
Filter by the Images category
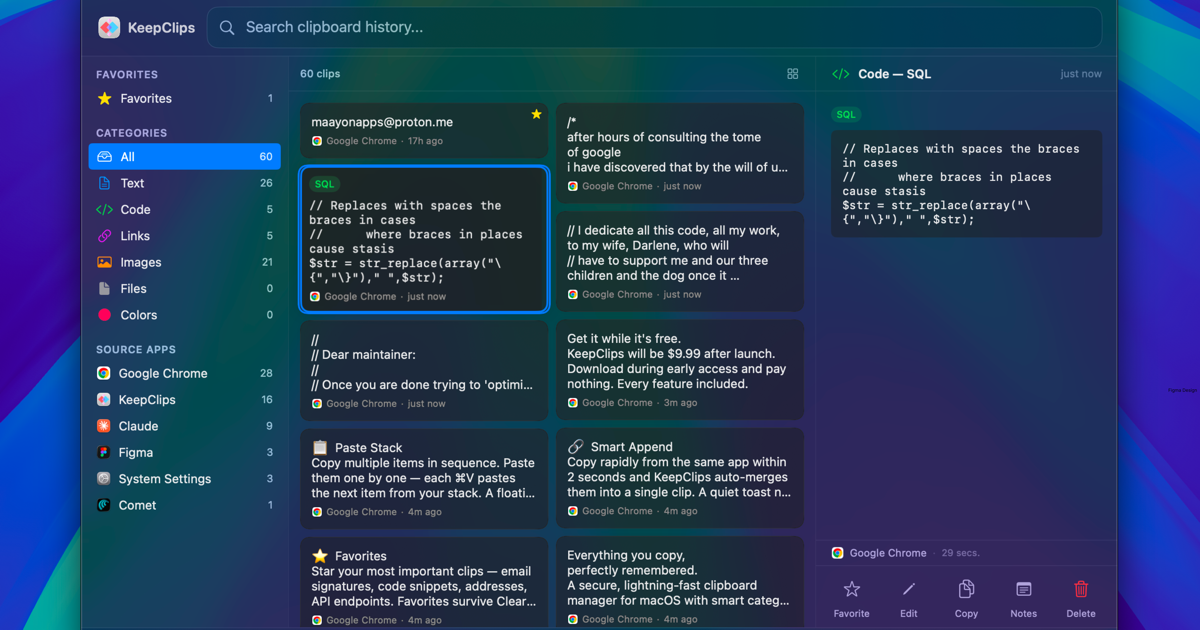pyautogui.click(x=184, y=262)
